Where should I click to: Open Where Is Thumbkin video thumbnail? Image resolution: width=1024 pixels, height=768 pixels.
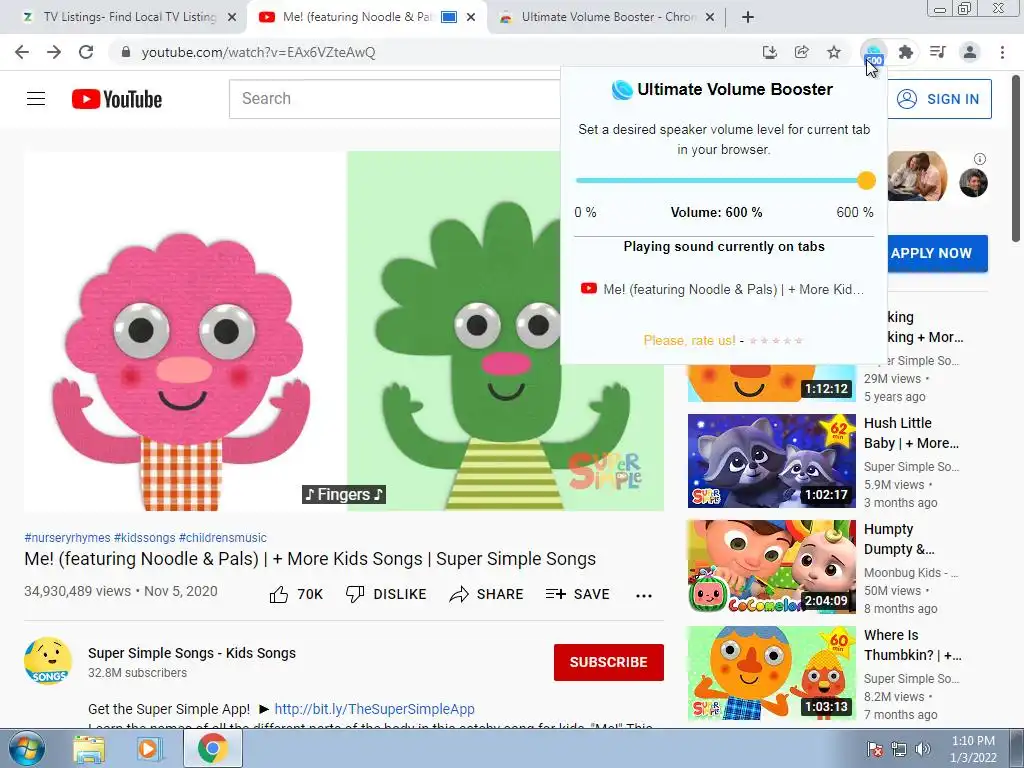click(771, 673)
